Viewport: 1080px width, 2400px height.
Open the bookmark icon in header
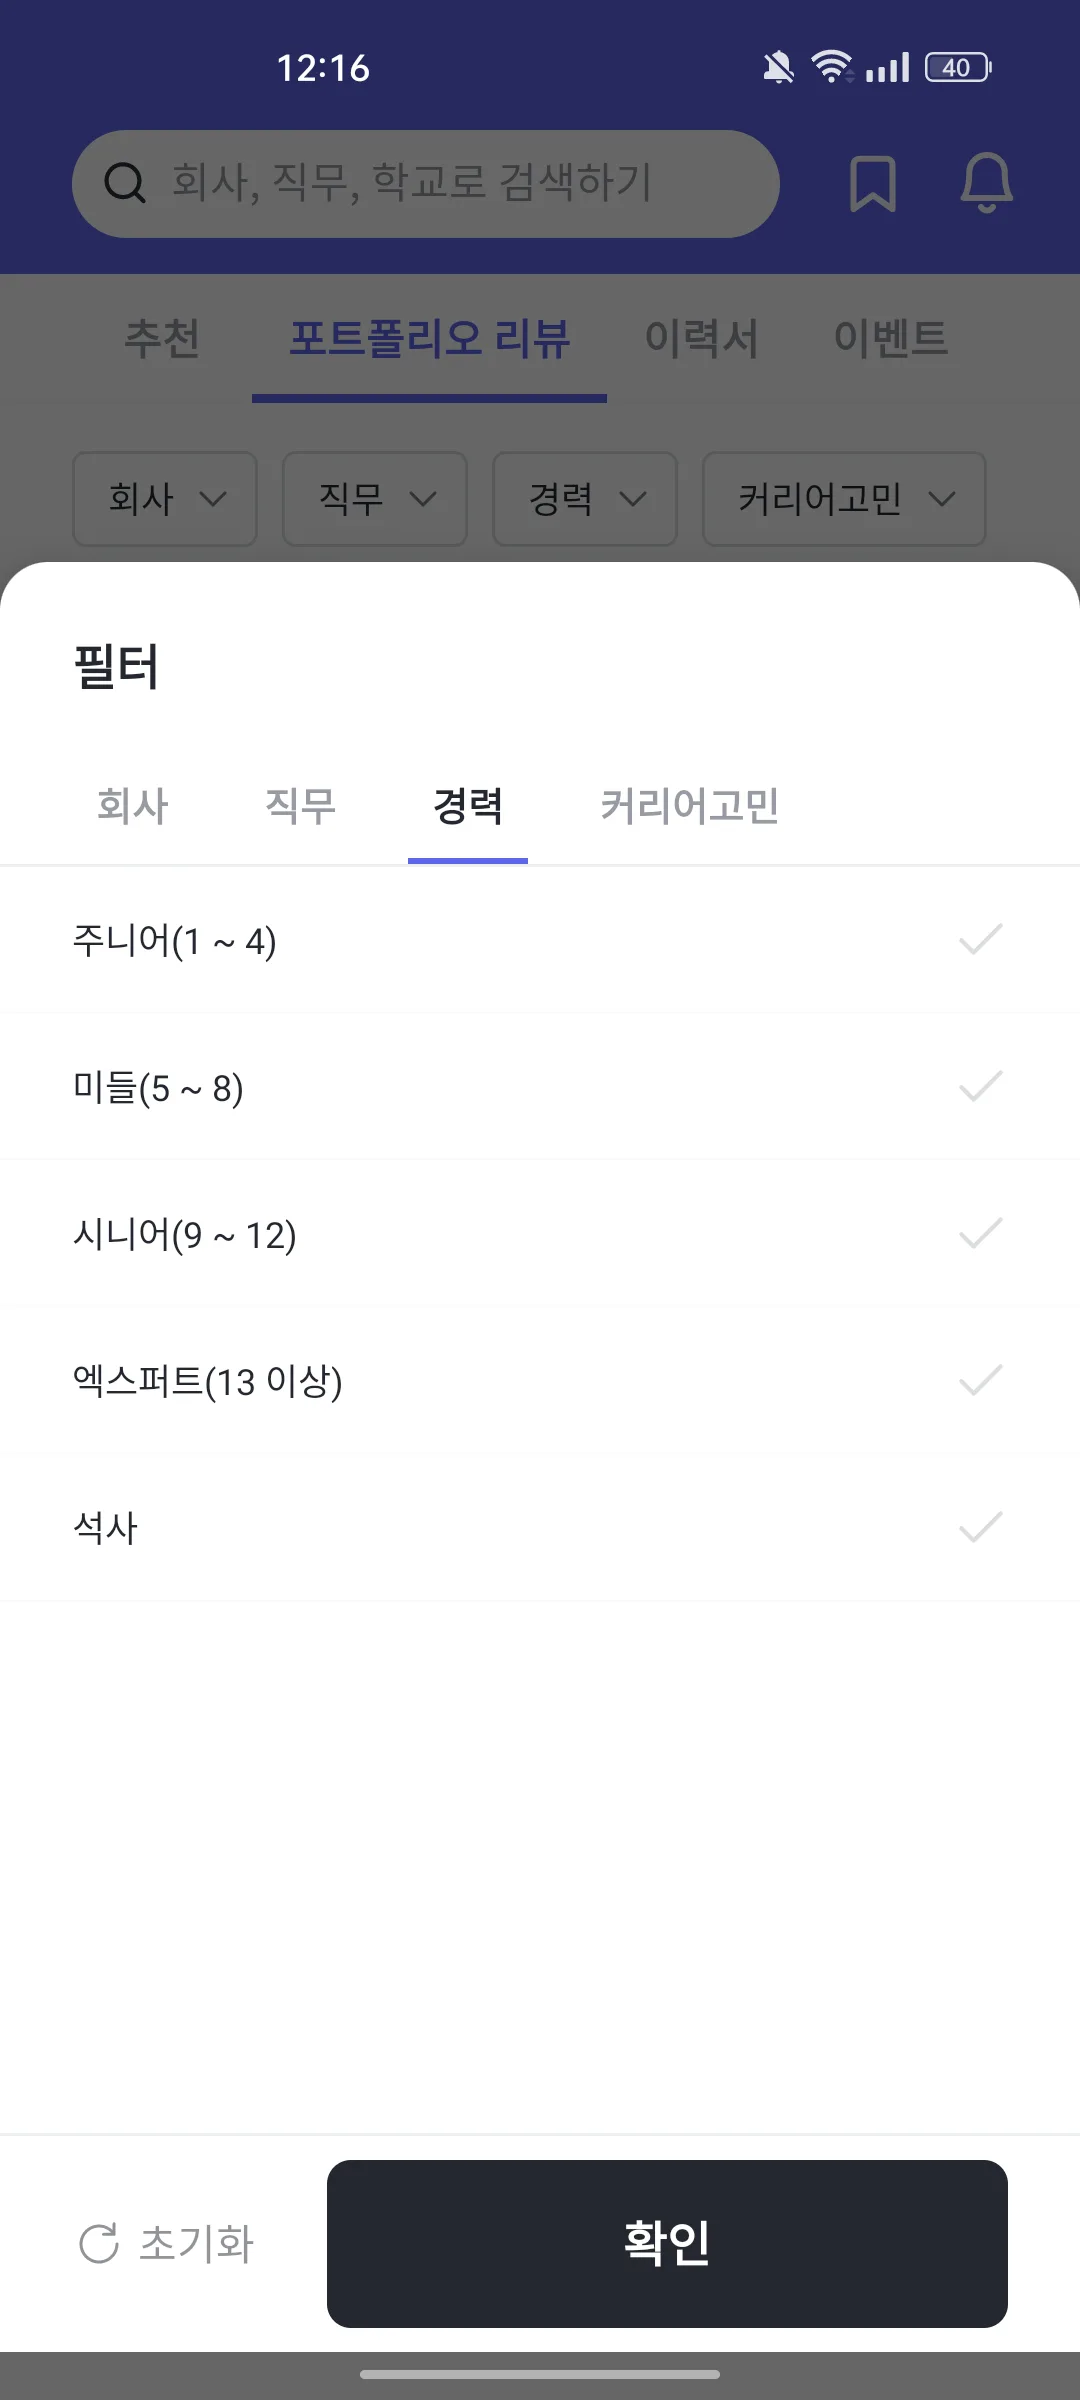point(872,184)
